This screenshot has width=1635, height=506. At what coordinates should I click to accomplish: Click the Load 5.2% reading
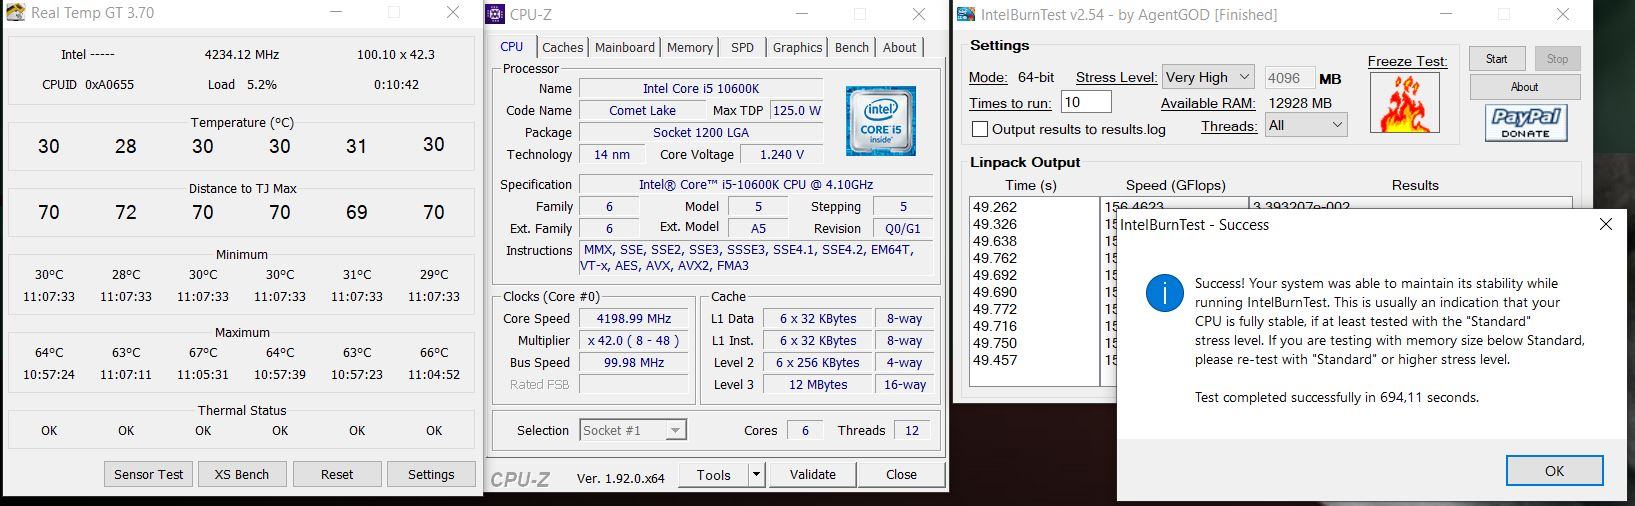tap(242, 85)
